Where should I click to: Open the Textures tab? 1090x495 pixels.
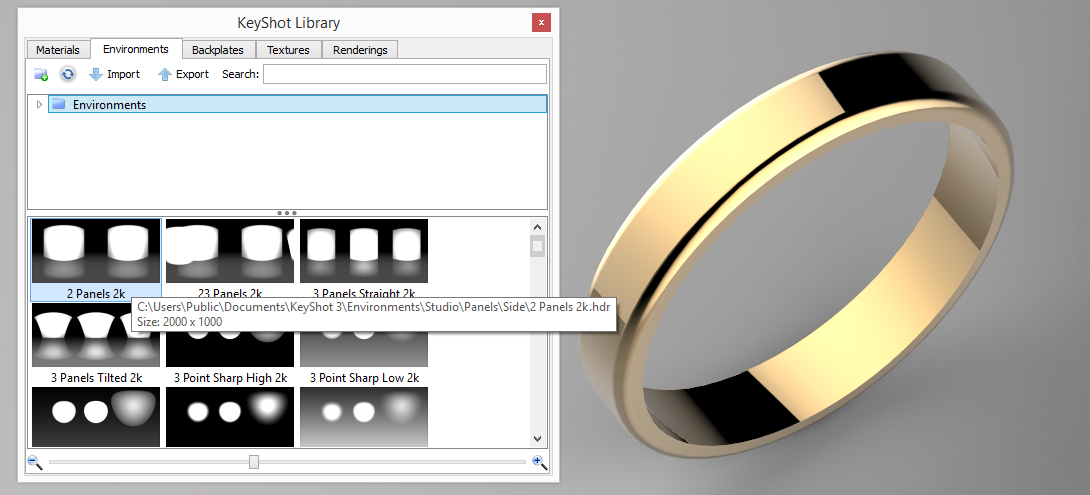pos(288,50)
